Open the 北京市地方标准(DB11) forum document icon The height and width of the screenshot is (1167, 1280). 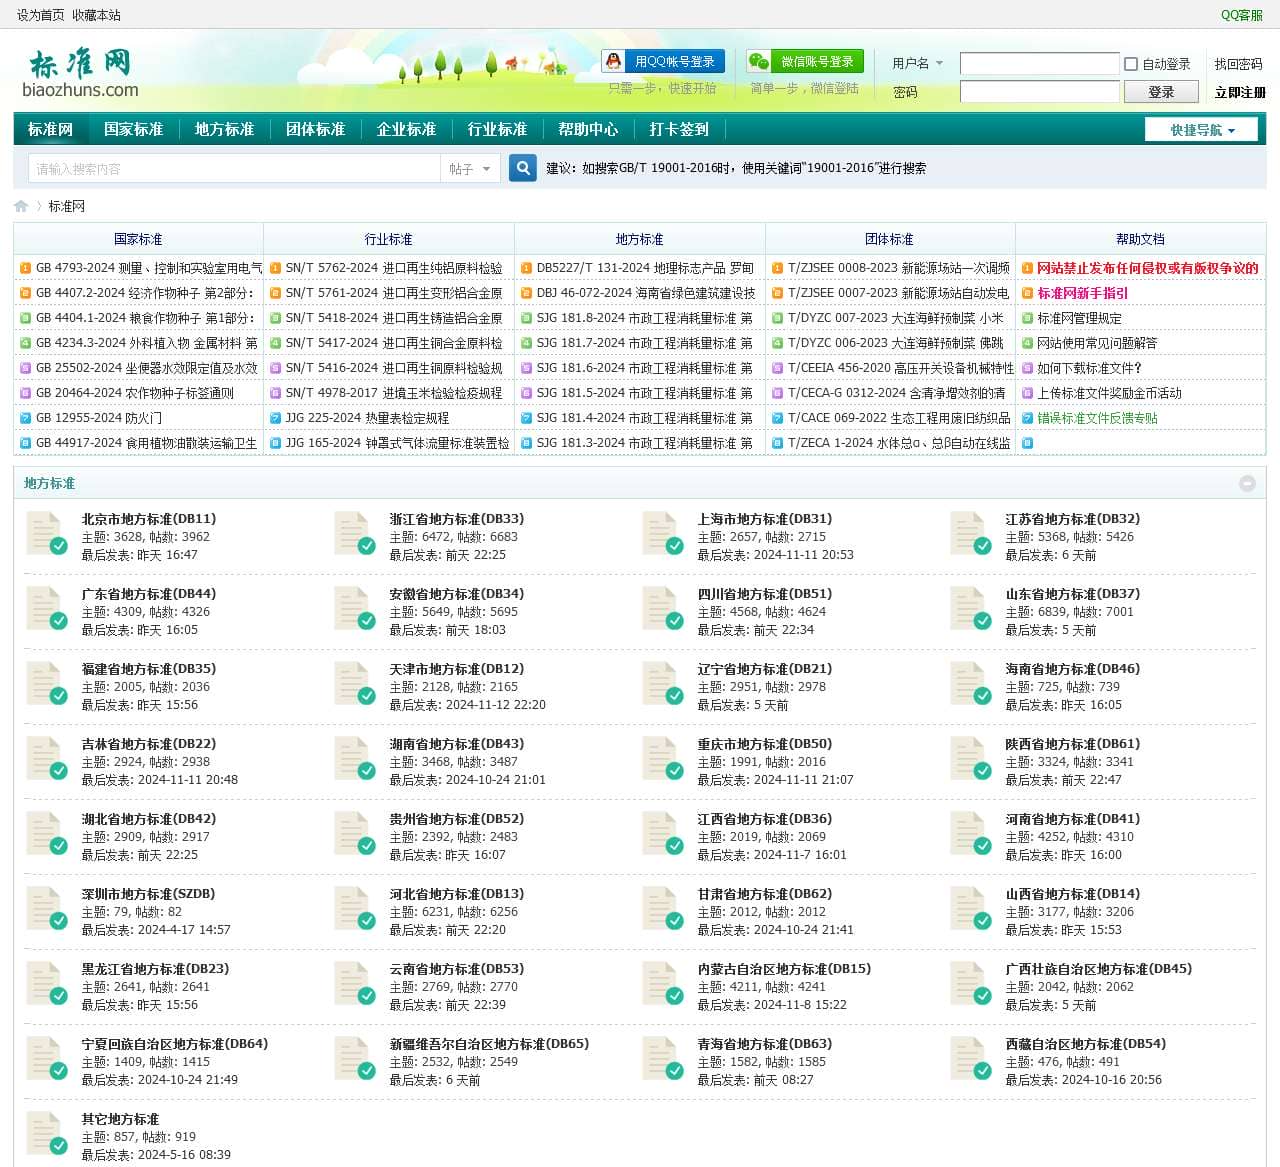[46, 535]
